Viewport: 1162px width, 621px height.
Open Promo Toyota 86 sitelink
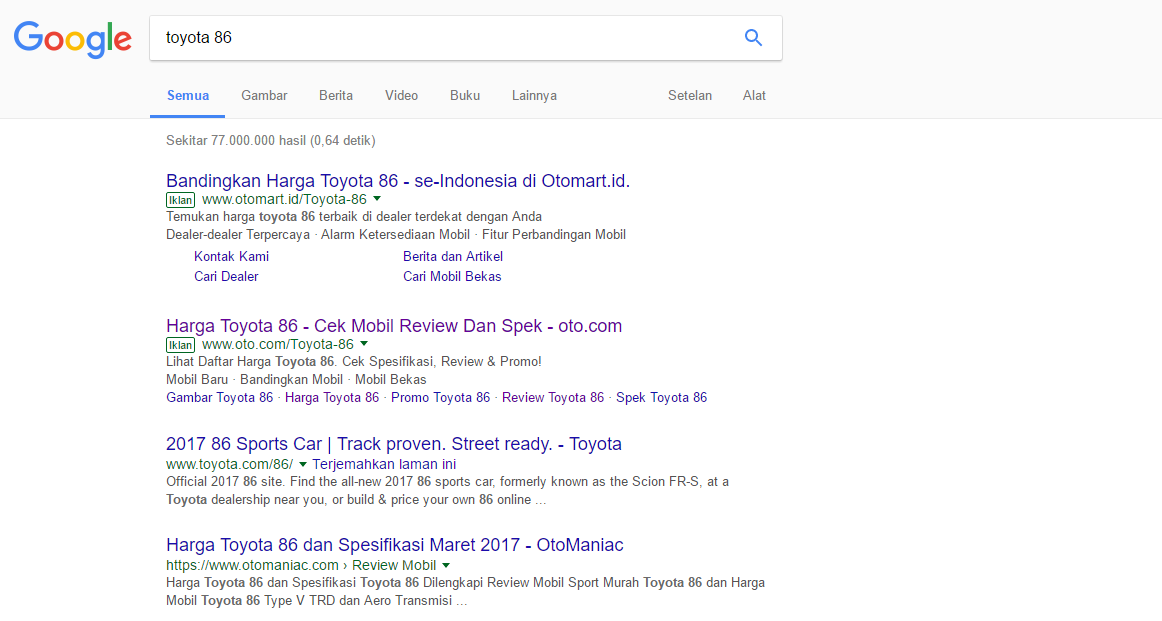440,398
